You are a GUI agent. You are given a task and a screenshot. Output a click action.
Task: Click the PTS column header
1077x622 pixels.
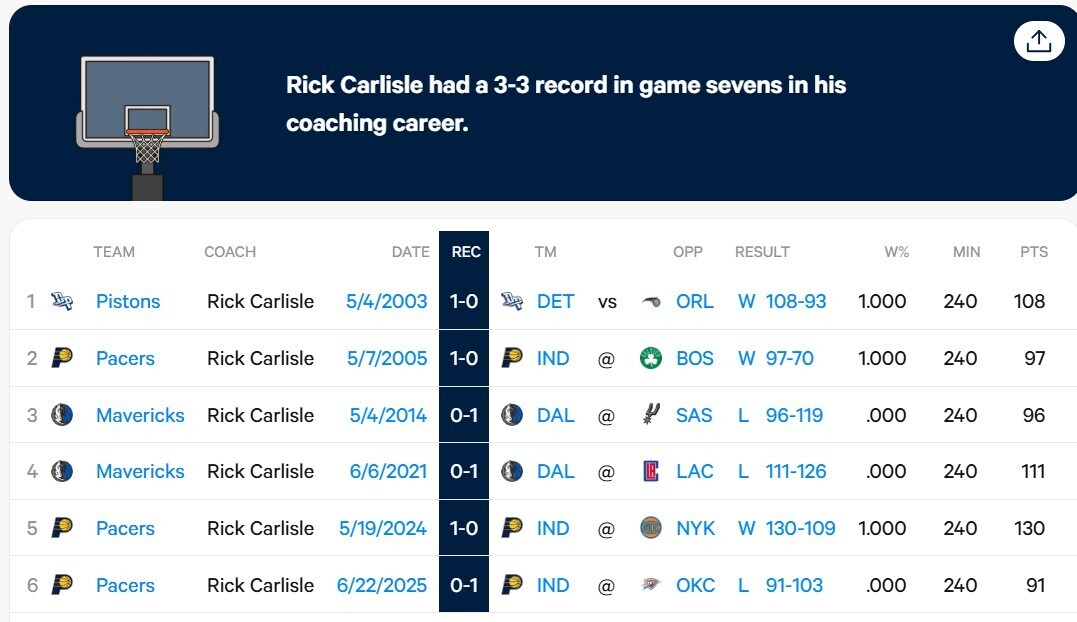point(1033,252)
